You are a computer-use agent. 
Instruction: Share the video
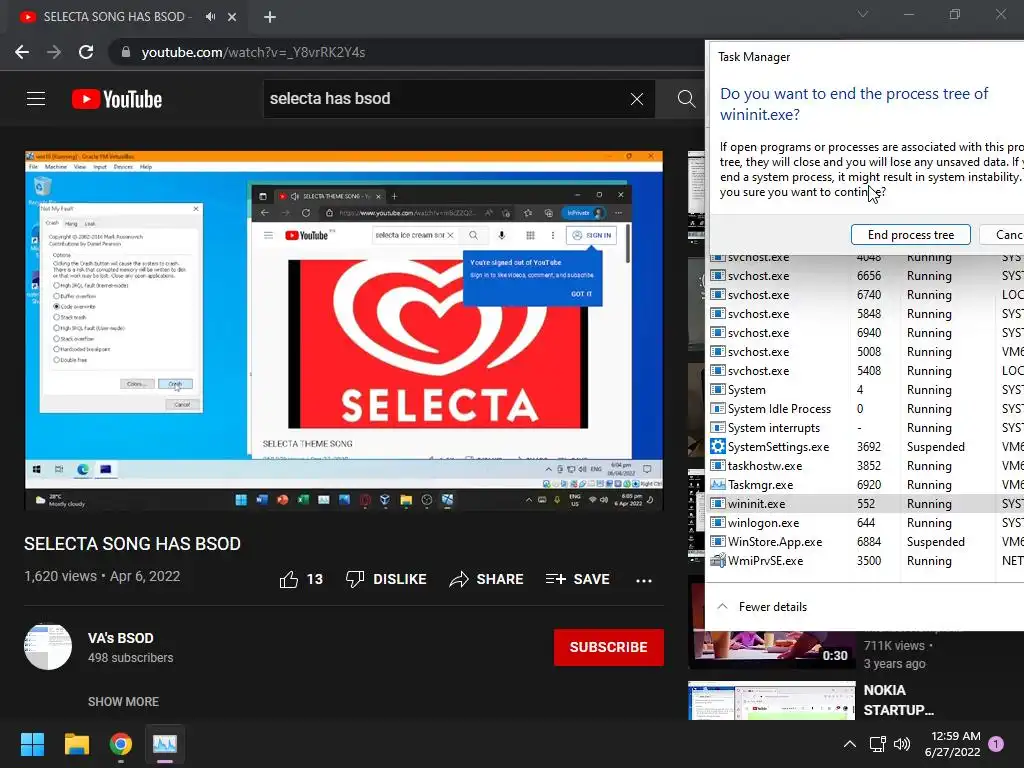point(487,579)
